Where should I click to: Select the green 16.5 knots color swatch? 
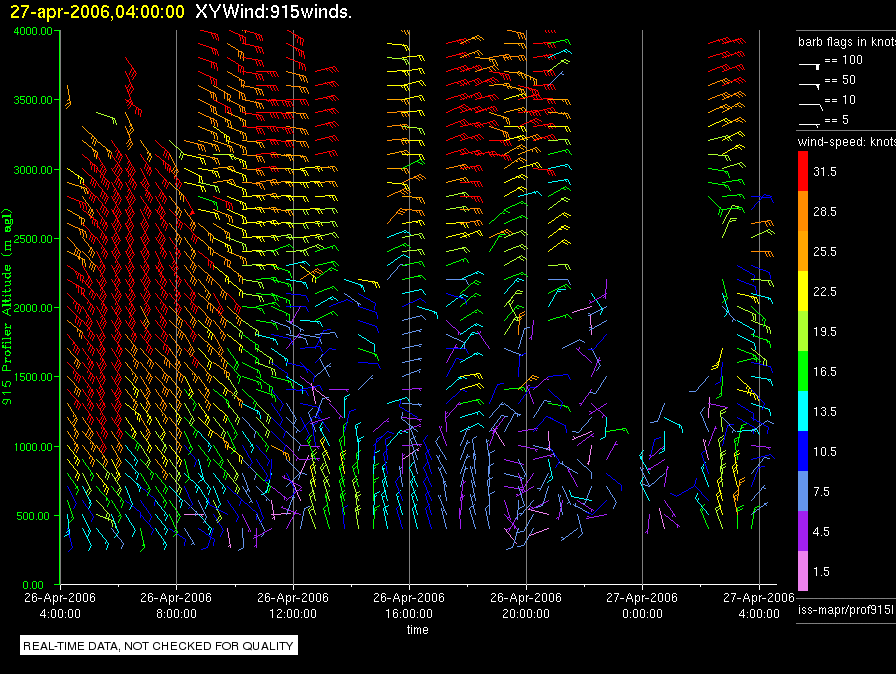pos(803,371)
